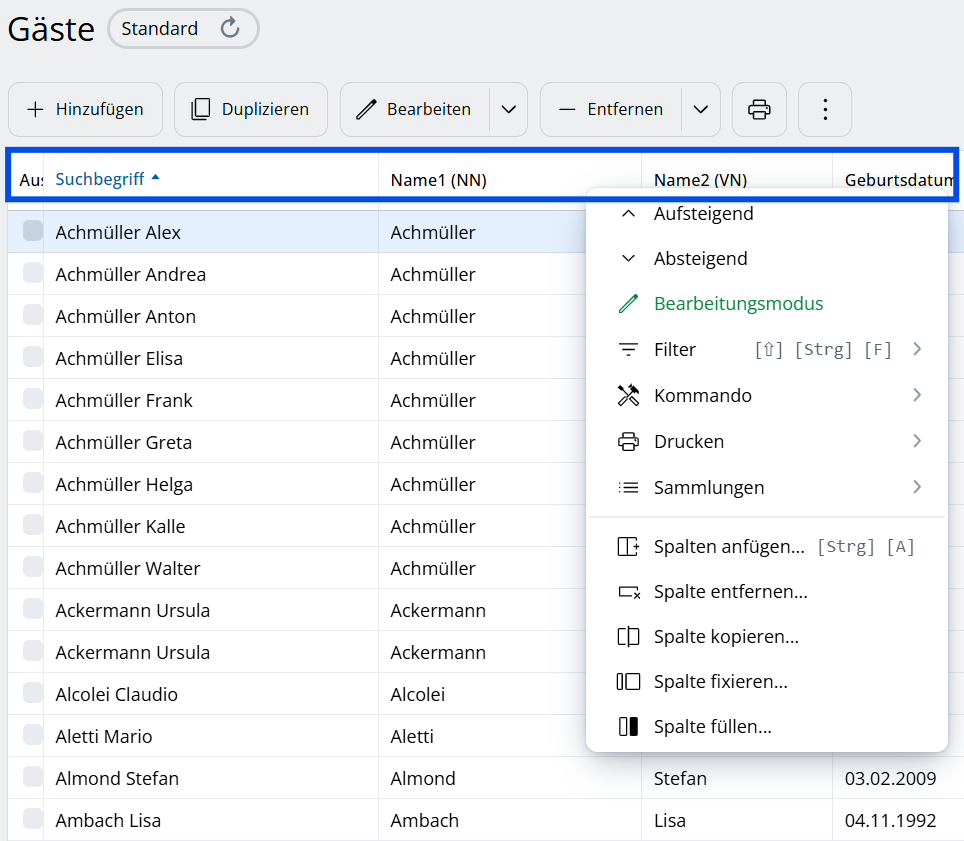The width and height of the screenshot is (964, 841).
Task: Click the Hinzufügen button
Action: pyautogui.click(x=85, y=109)
